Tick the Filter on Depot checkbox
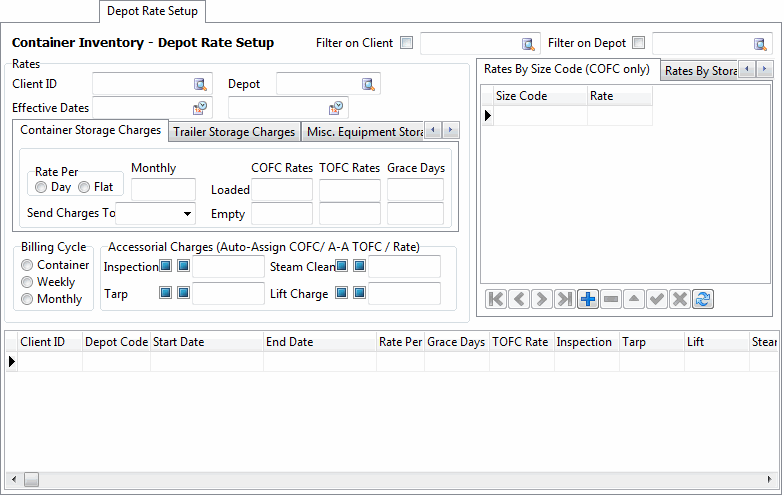This screenshot has height=496, width=784. click(x=638, y=43)
